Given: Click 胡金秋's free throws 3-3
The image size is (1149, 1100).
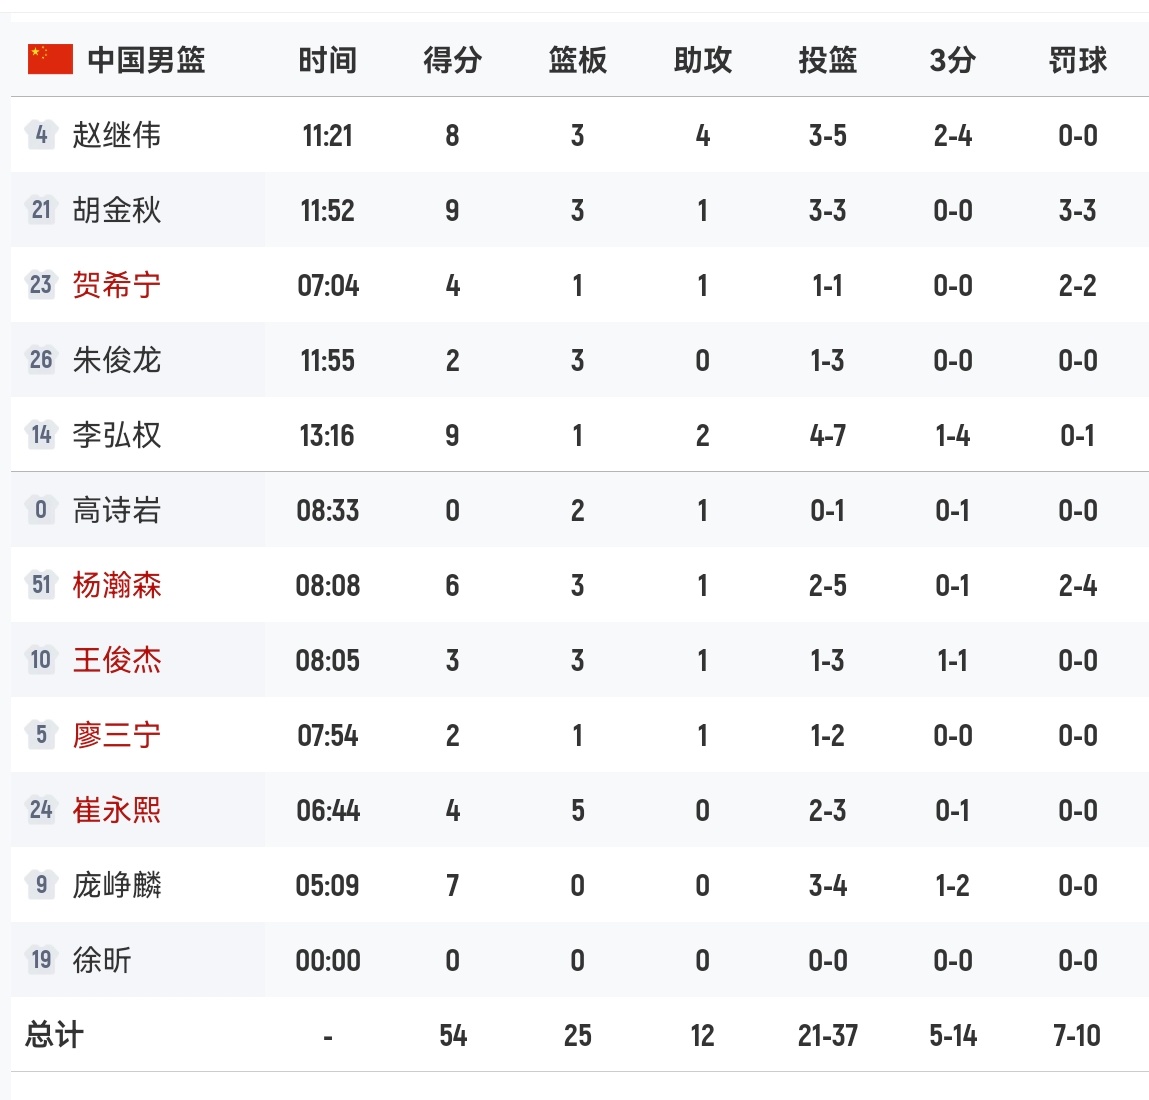Looking at the screenshot, I should [x=1077, y=211].
